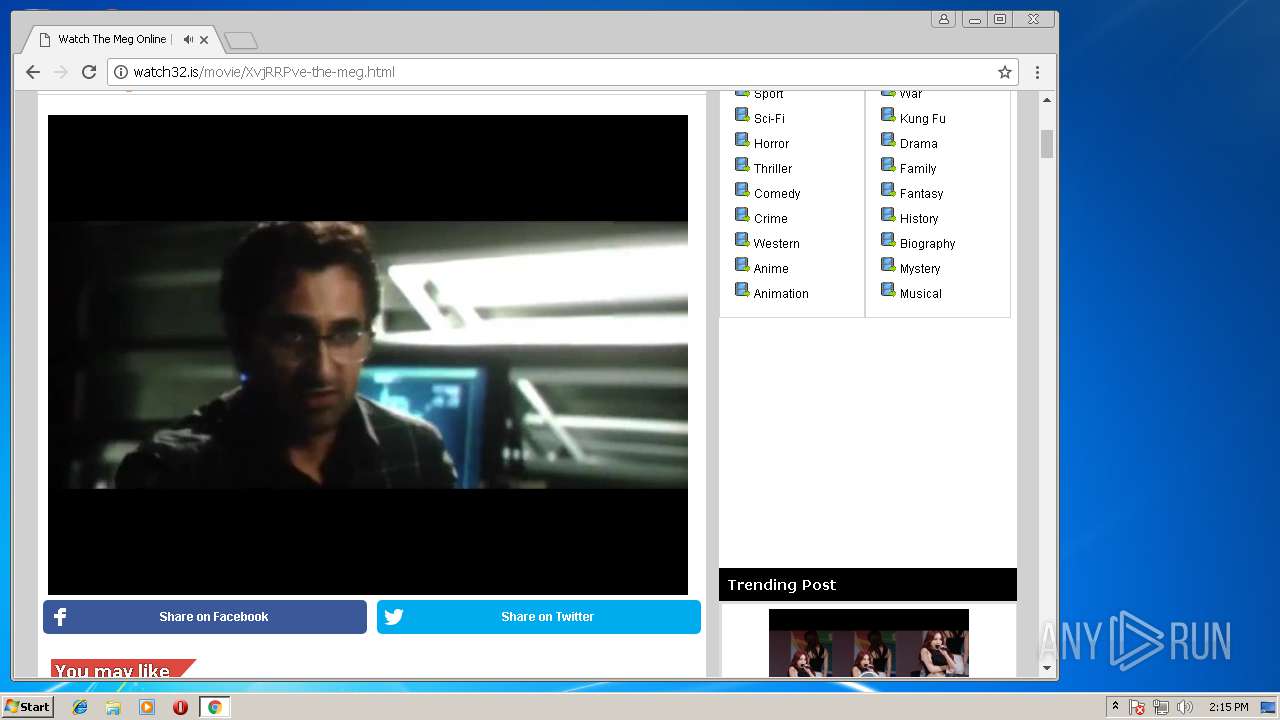Show hidden system tray icons
The width and height of the screenshot is (1280, 720).
click(x=1115, y=707)
